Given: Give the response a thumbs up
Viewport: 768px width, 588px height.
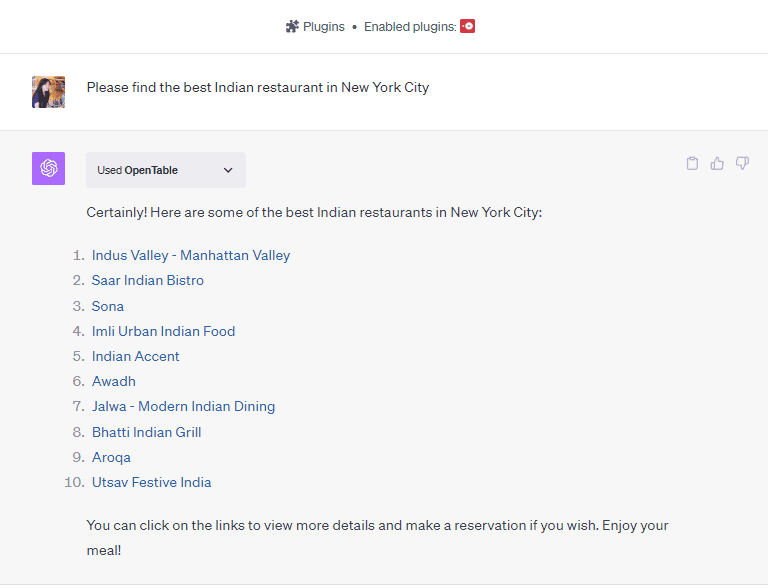Looking at the screenshot, I should 717,163.
